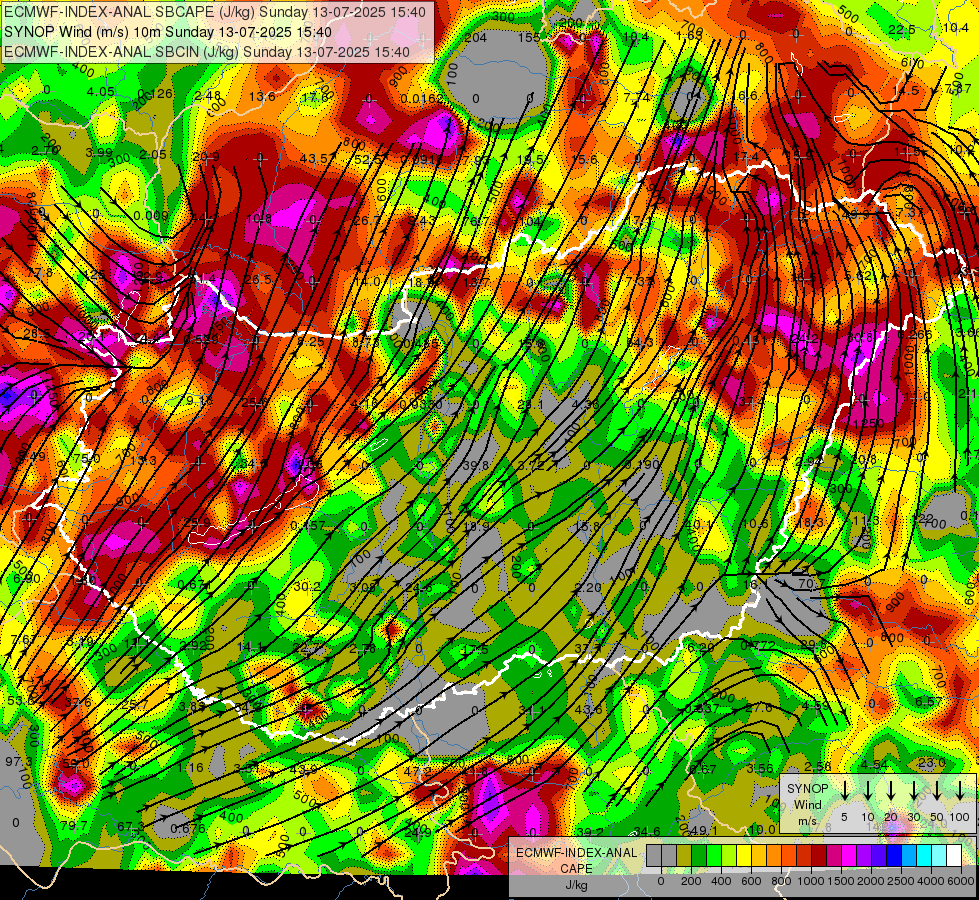This screenshot has width=979, height=900.
Task: Pick the dark green CAPE swatch after 200
Action: click(699, 856)
